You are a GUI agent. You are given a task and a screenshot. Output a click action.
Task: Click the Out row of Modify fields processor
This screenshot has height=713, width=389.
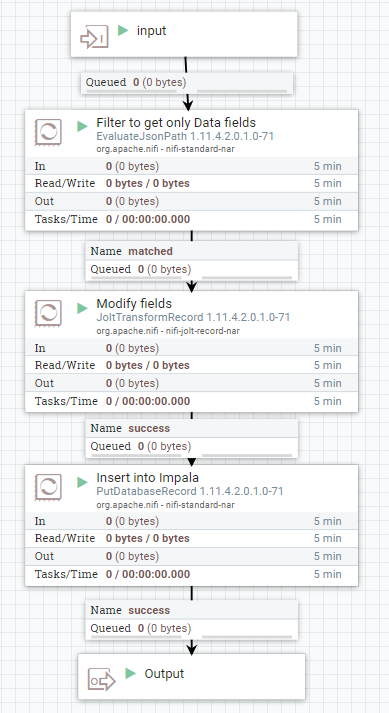click(x=192, y=383)
